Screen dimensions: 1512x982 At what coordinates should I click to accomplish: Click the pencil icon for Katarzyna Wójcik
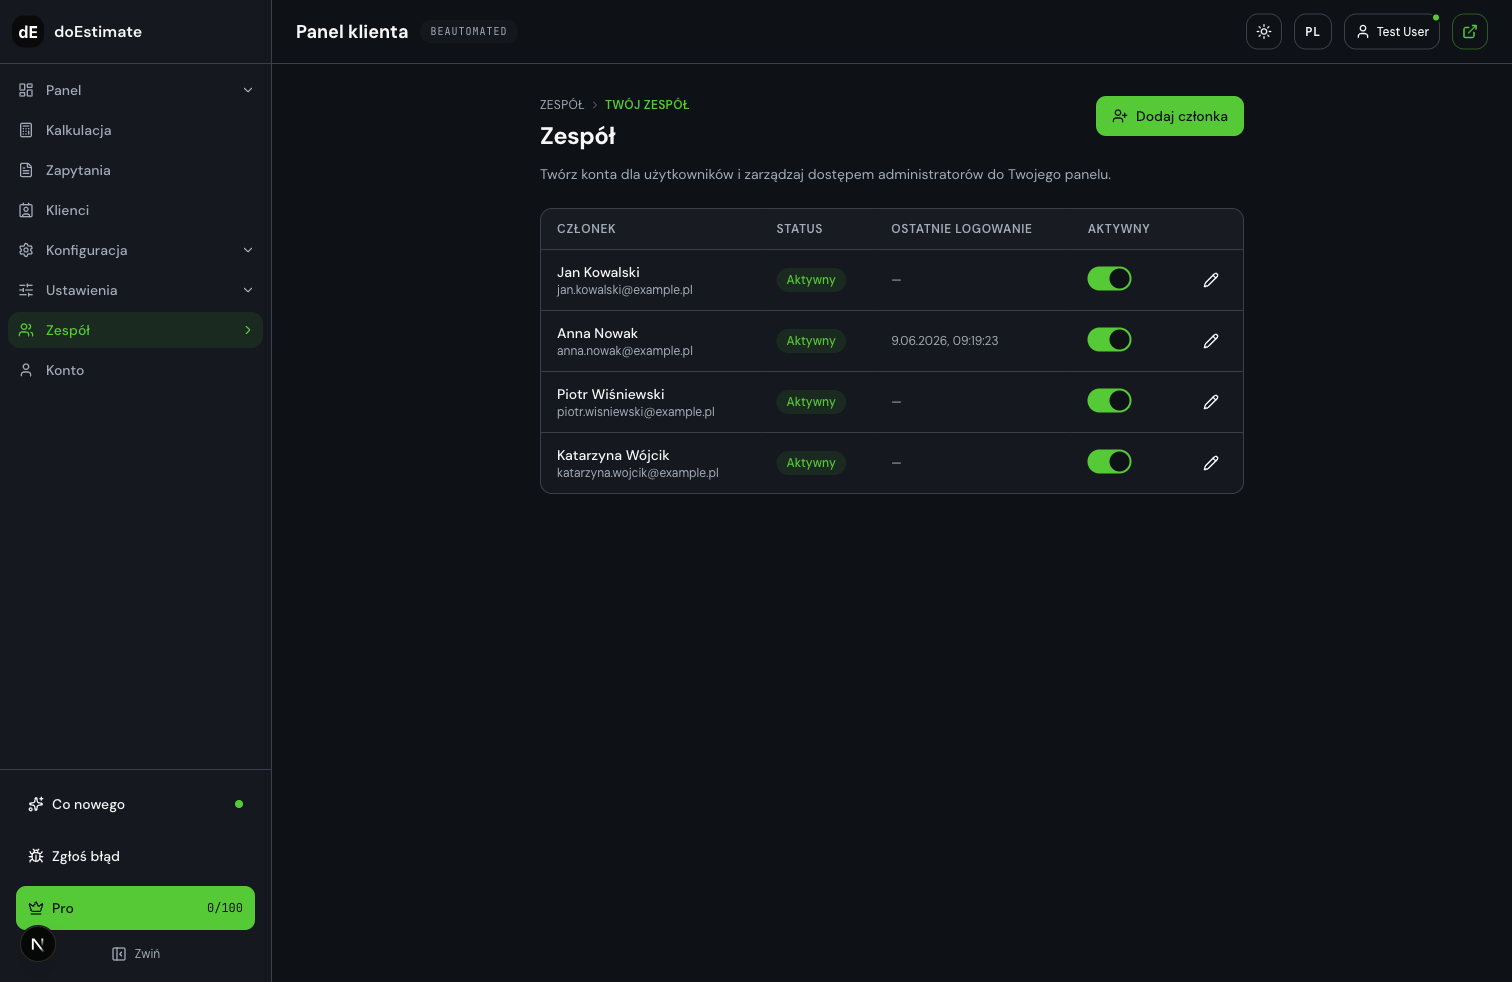point(1211,463)
